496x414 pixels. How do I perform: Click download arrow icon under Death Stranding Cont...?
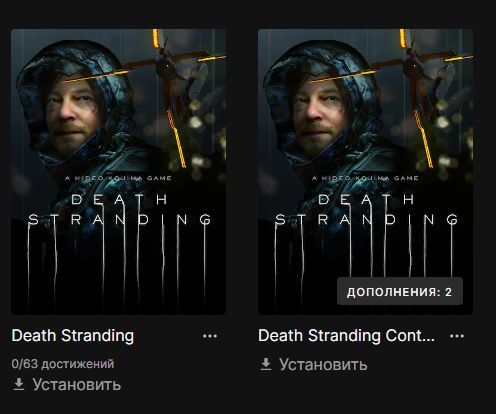(266, 364)
